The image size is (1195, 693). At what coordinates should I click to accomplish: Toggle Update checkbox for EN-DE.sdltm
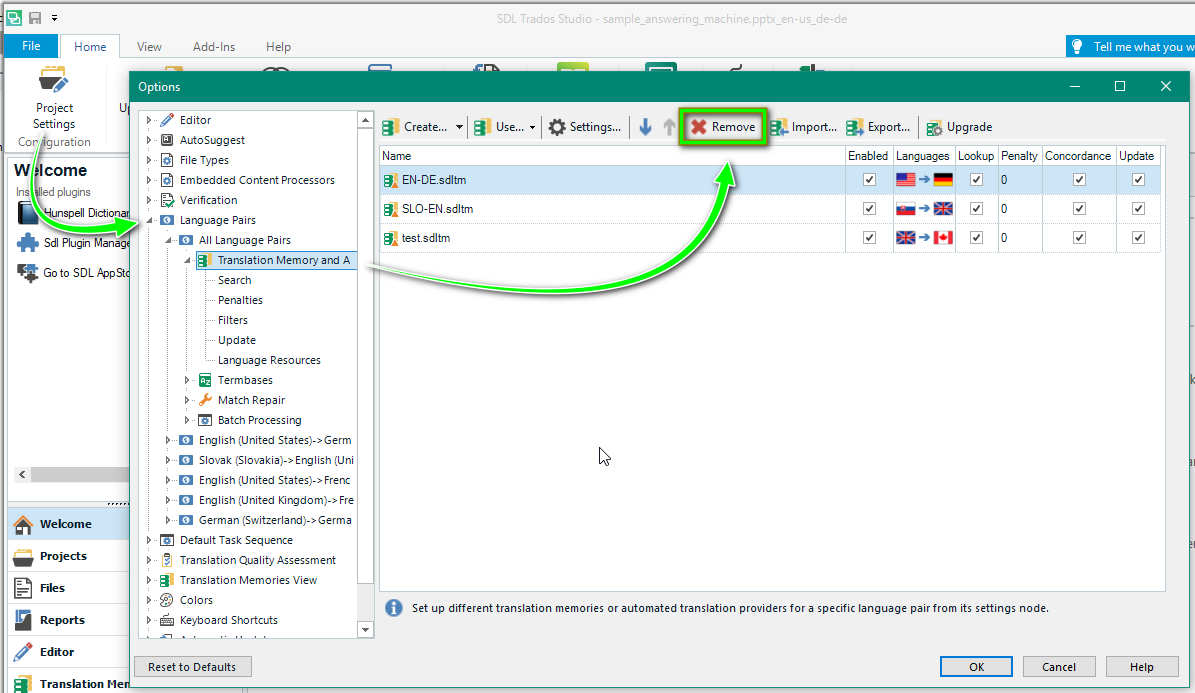coord(1138,180)
